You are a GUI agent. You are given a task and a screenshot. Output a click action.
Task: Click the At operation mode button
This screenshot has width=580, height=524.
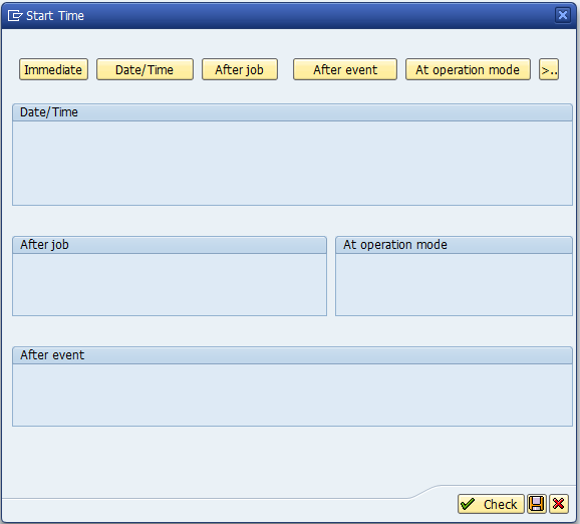pos(468,69)
